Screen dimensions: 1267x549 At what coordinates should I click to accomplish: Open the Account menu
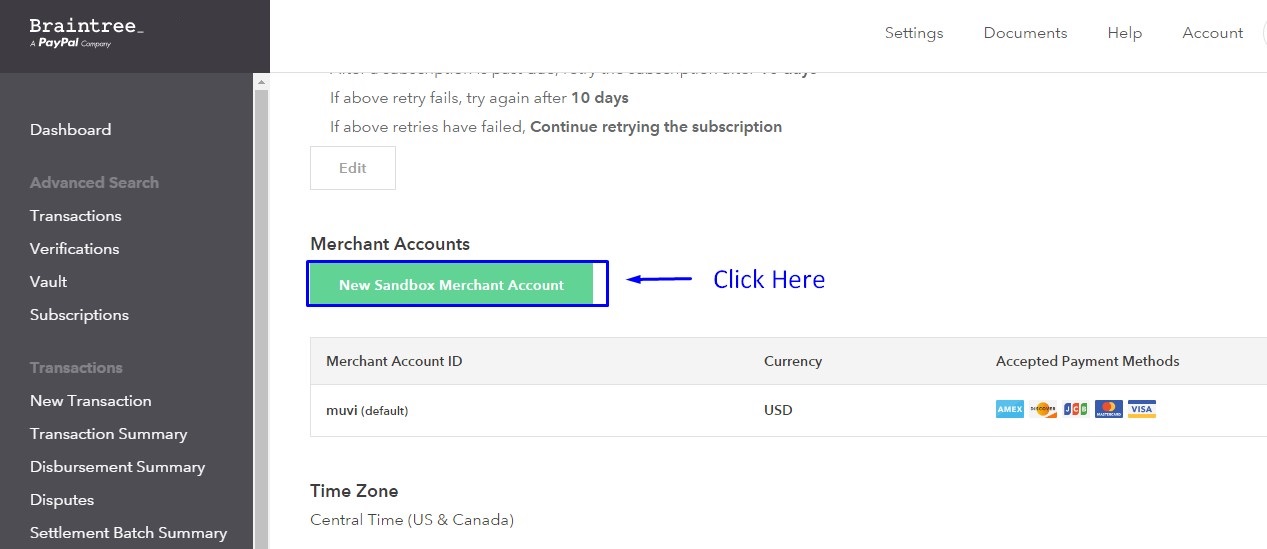(1212, 33)
